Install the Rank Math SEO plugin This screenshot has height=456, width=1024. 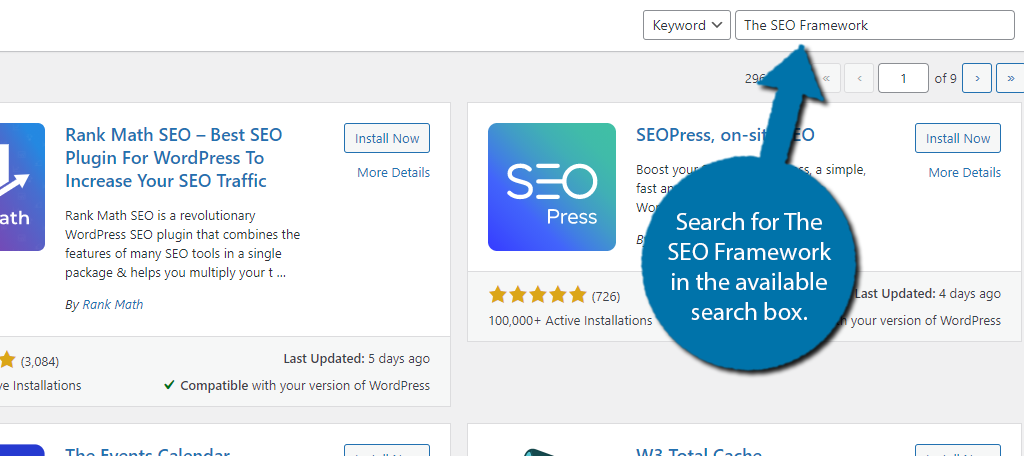(x=387, y=139)
